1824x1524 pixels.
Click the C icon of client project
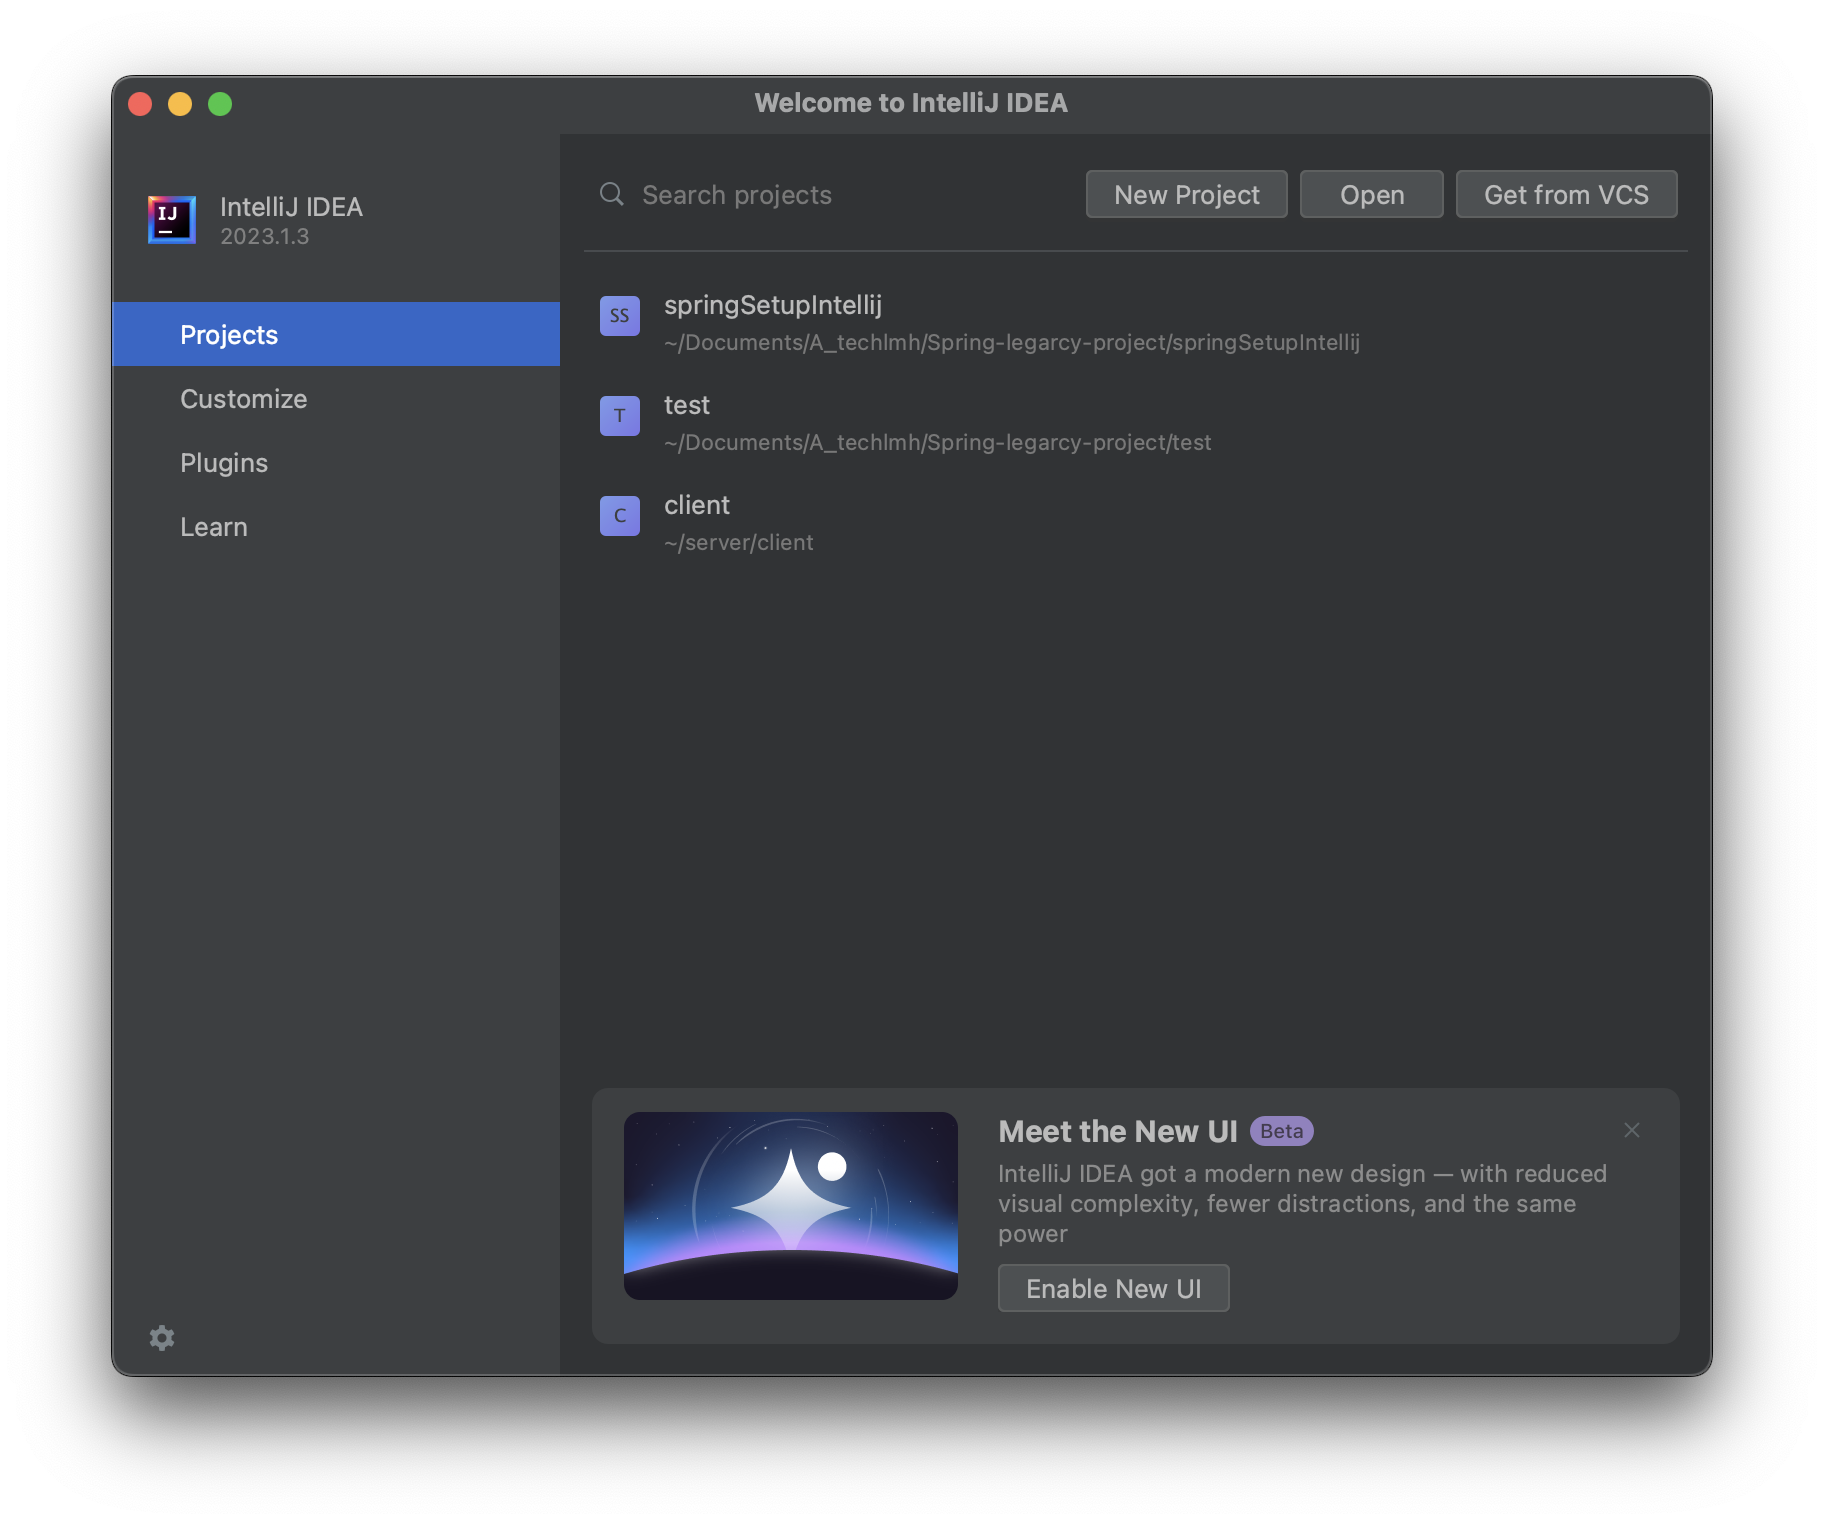(620, 516)
